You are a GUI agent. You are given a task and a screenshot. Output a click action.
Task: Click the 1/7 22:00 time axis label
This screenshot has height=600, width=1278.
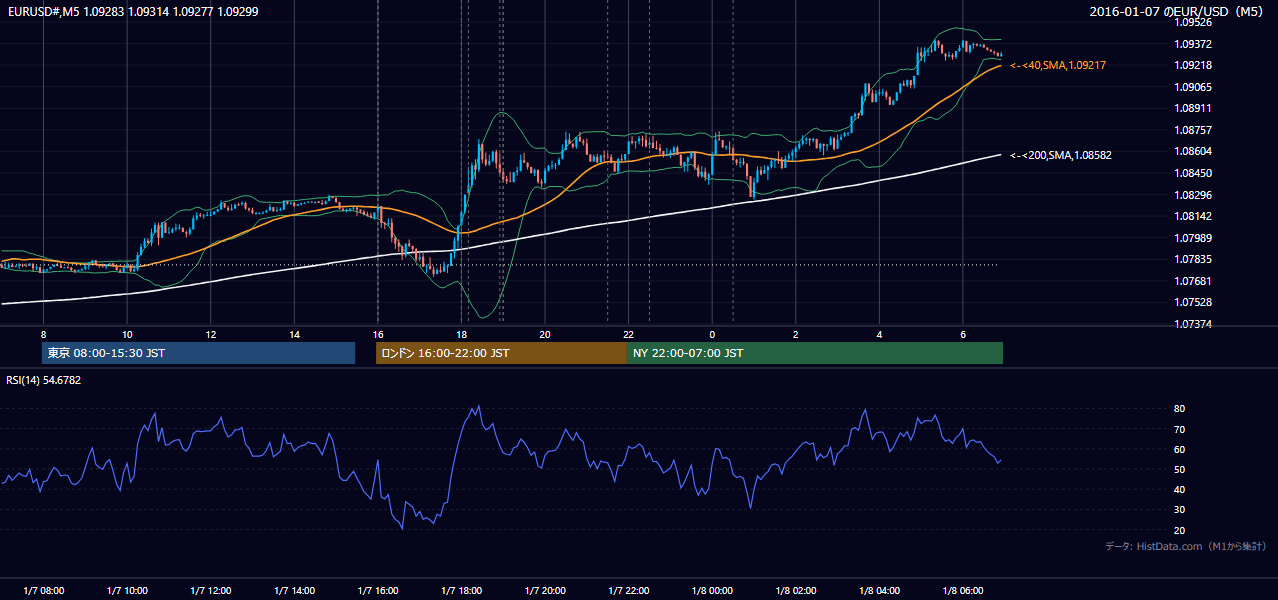(x=628, y=591)
